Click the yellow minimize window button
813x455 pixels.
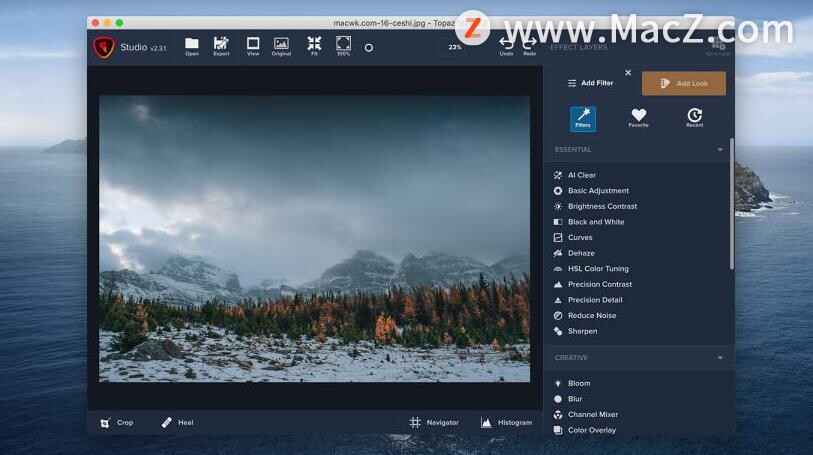[x=107, y=23]
